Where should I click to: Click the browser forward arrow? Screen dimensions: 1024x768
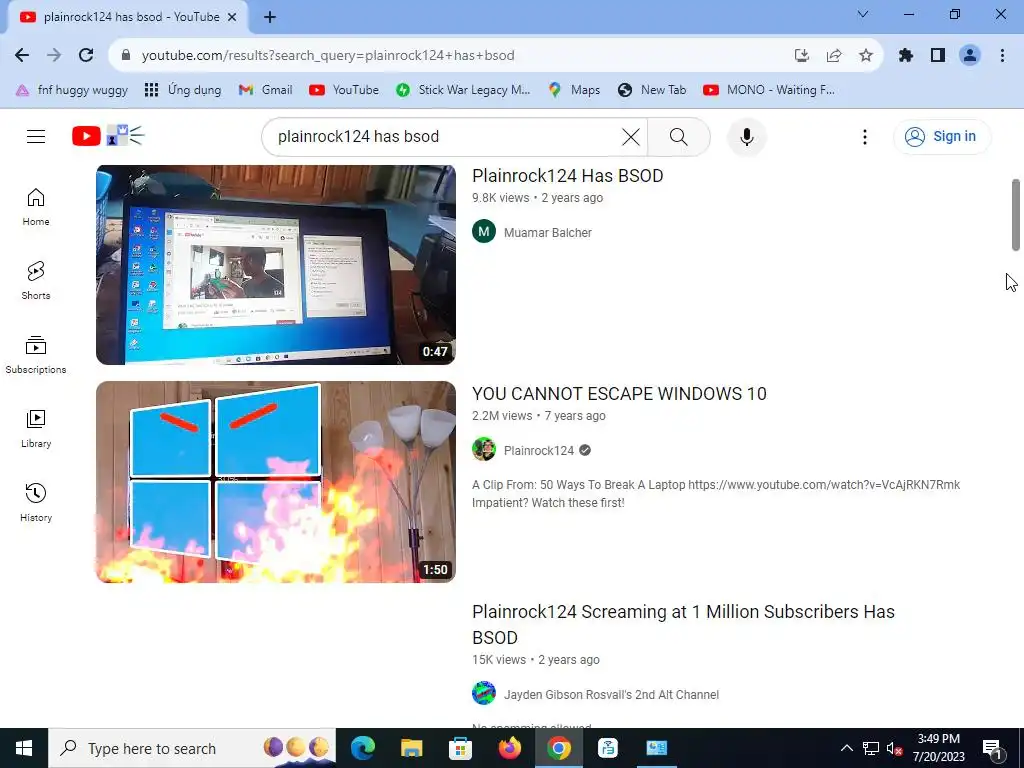pyautogui.click(x=54, y=56)
